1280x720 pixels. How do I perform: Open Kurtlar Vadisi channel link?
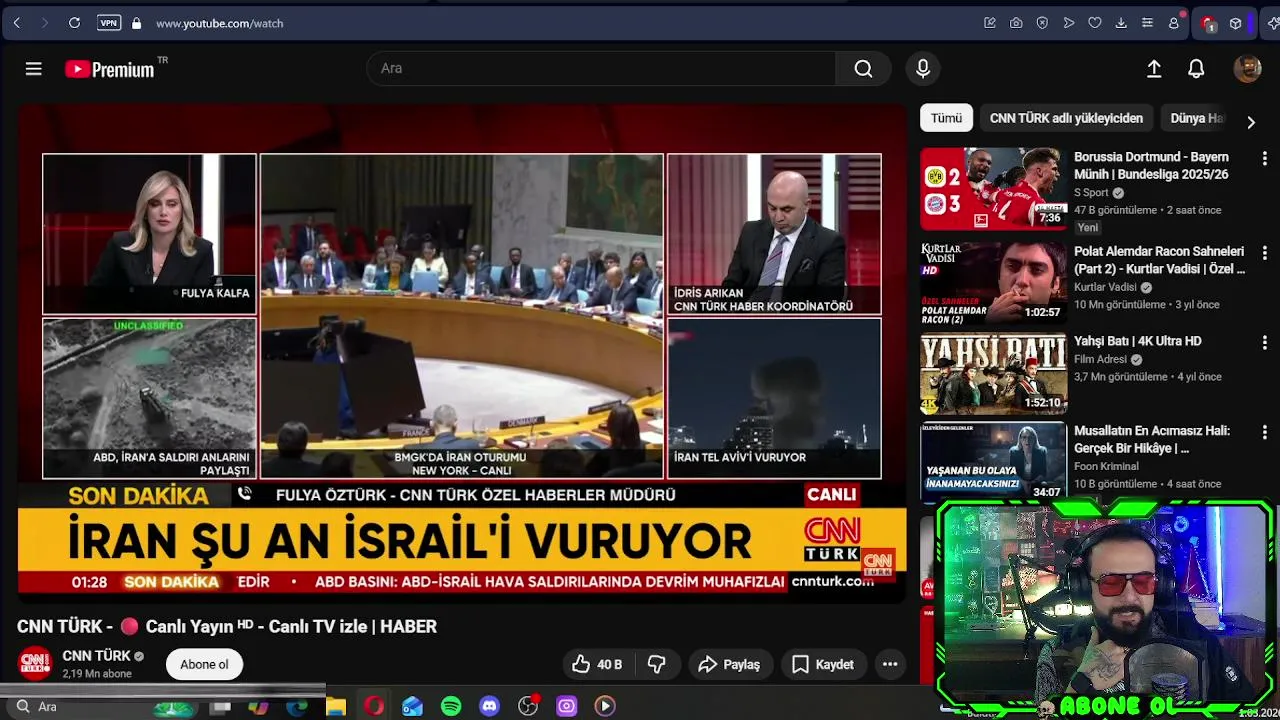(x=1105, y=287)
